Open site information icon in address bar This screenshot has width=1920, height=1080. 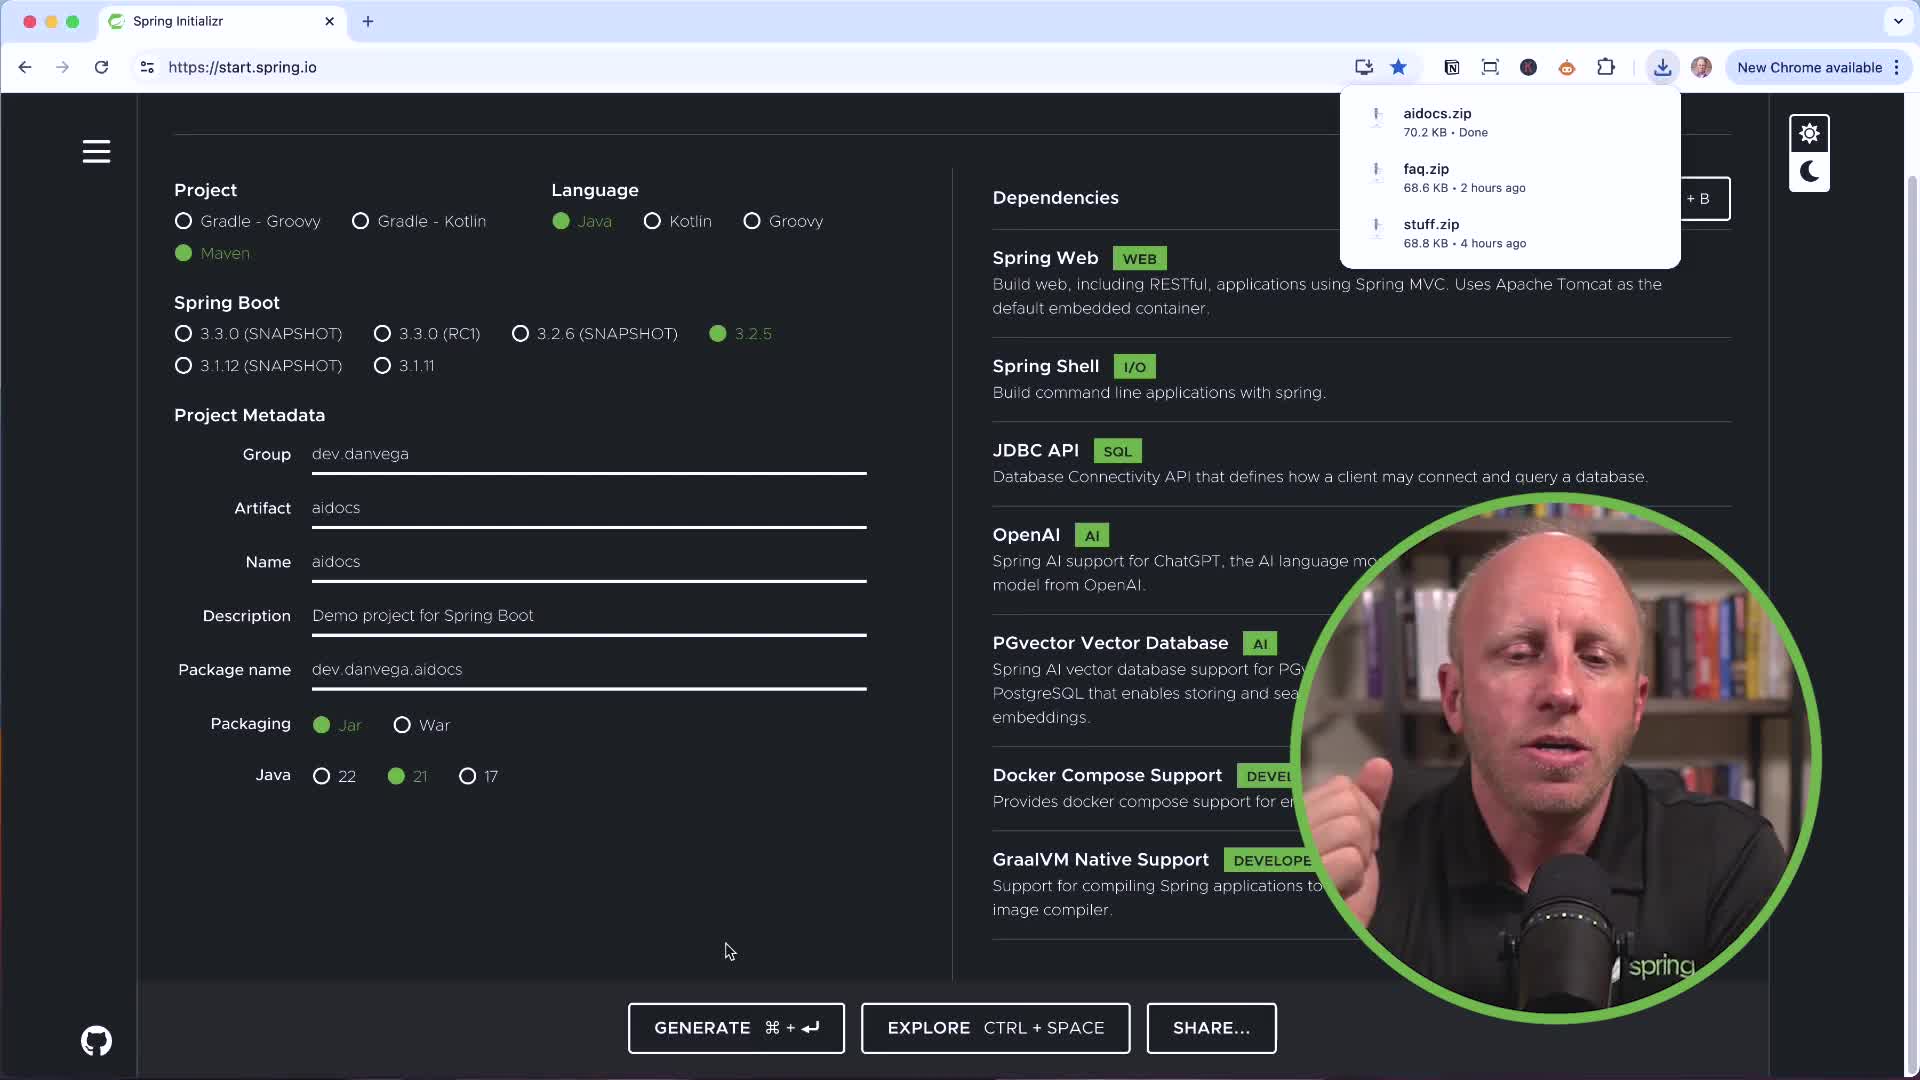(147, 67)
